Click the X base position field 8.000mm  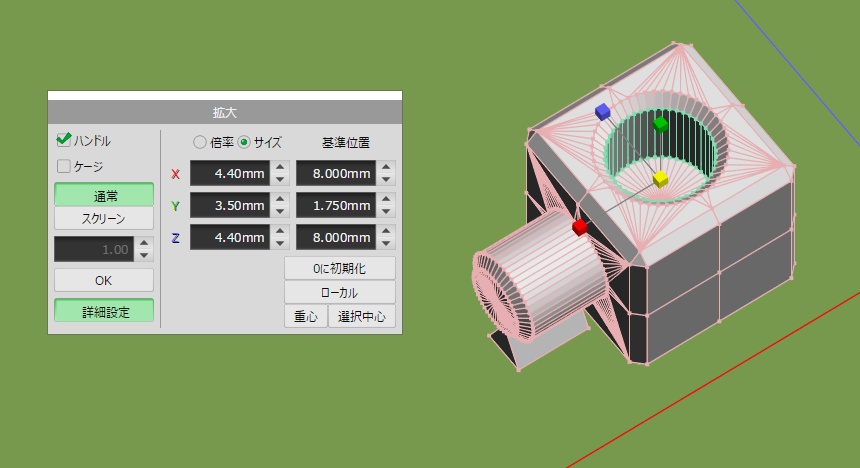coord(336,173)
